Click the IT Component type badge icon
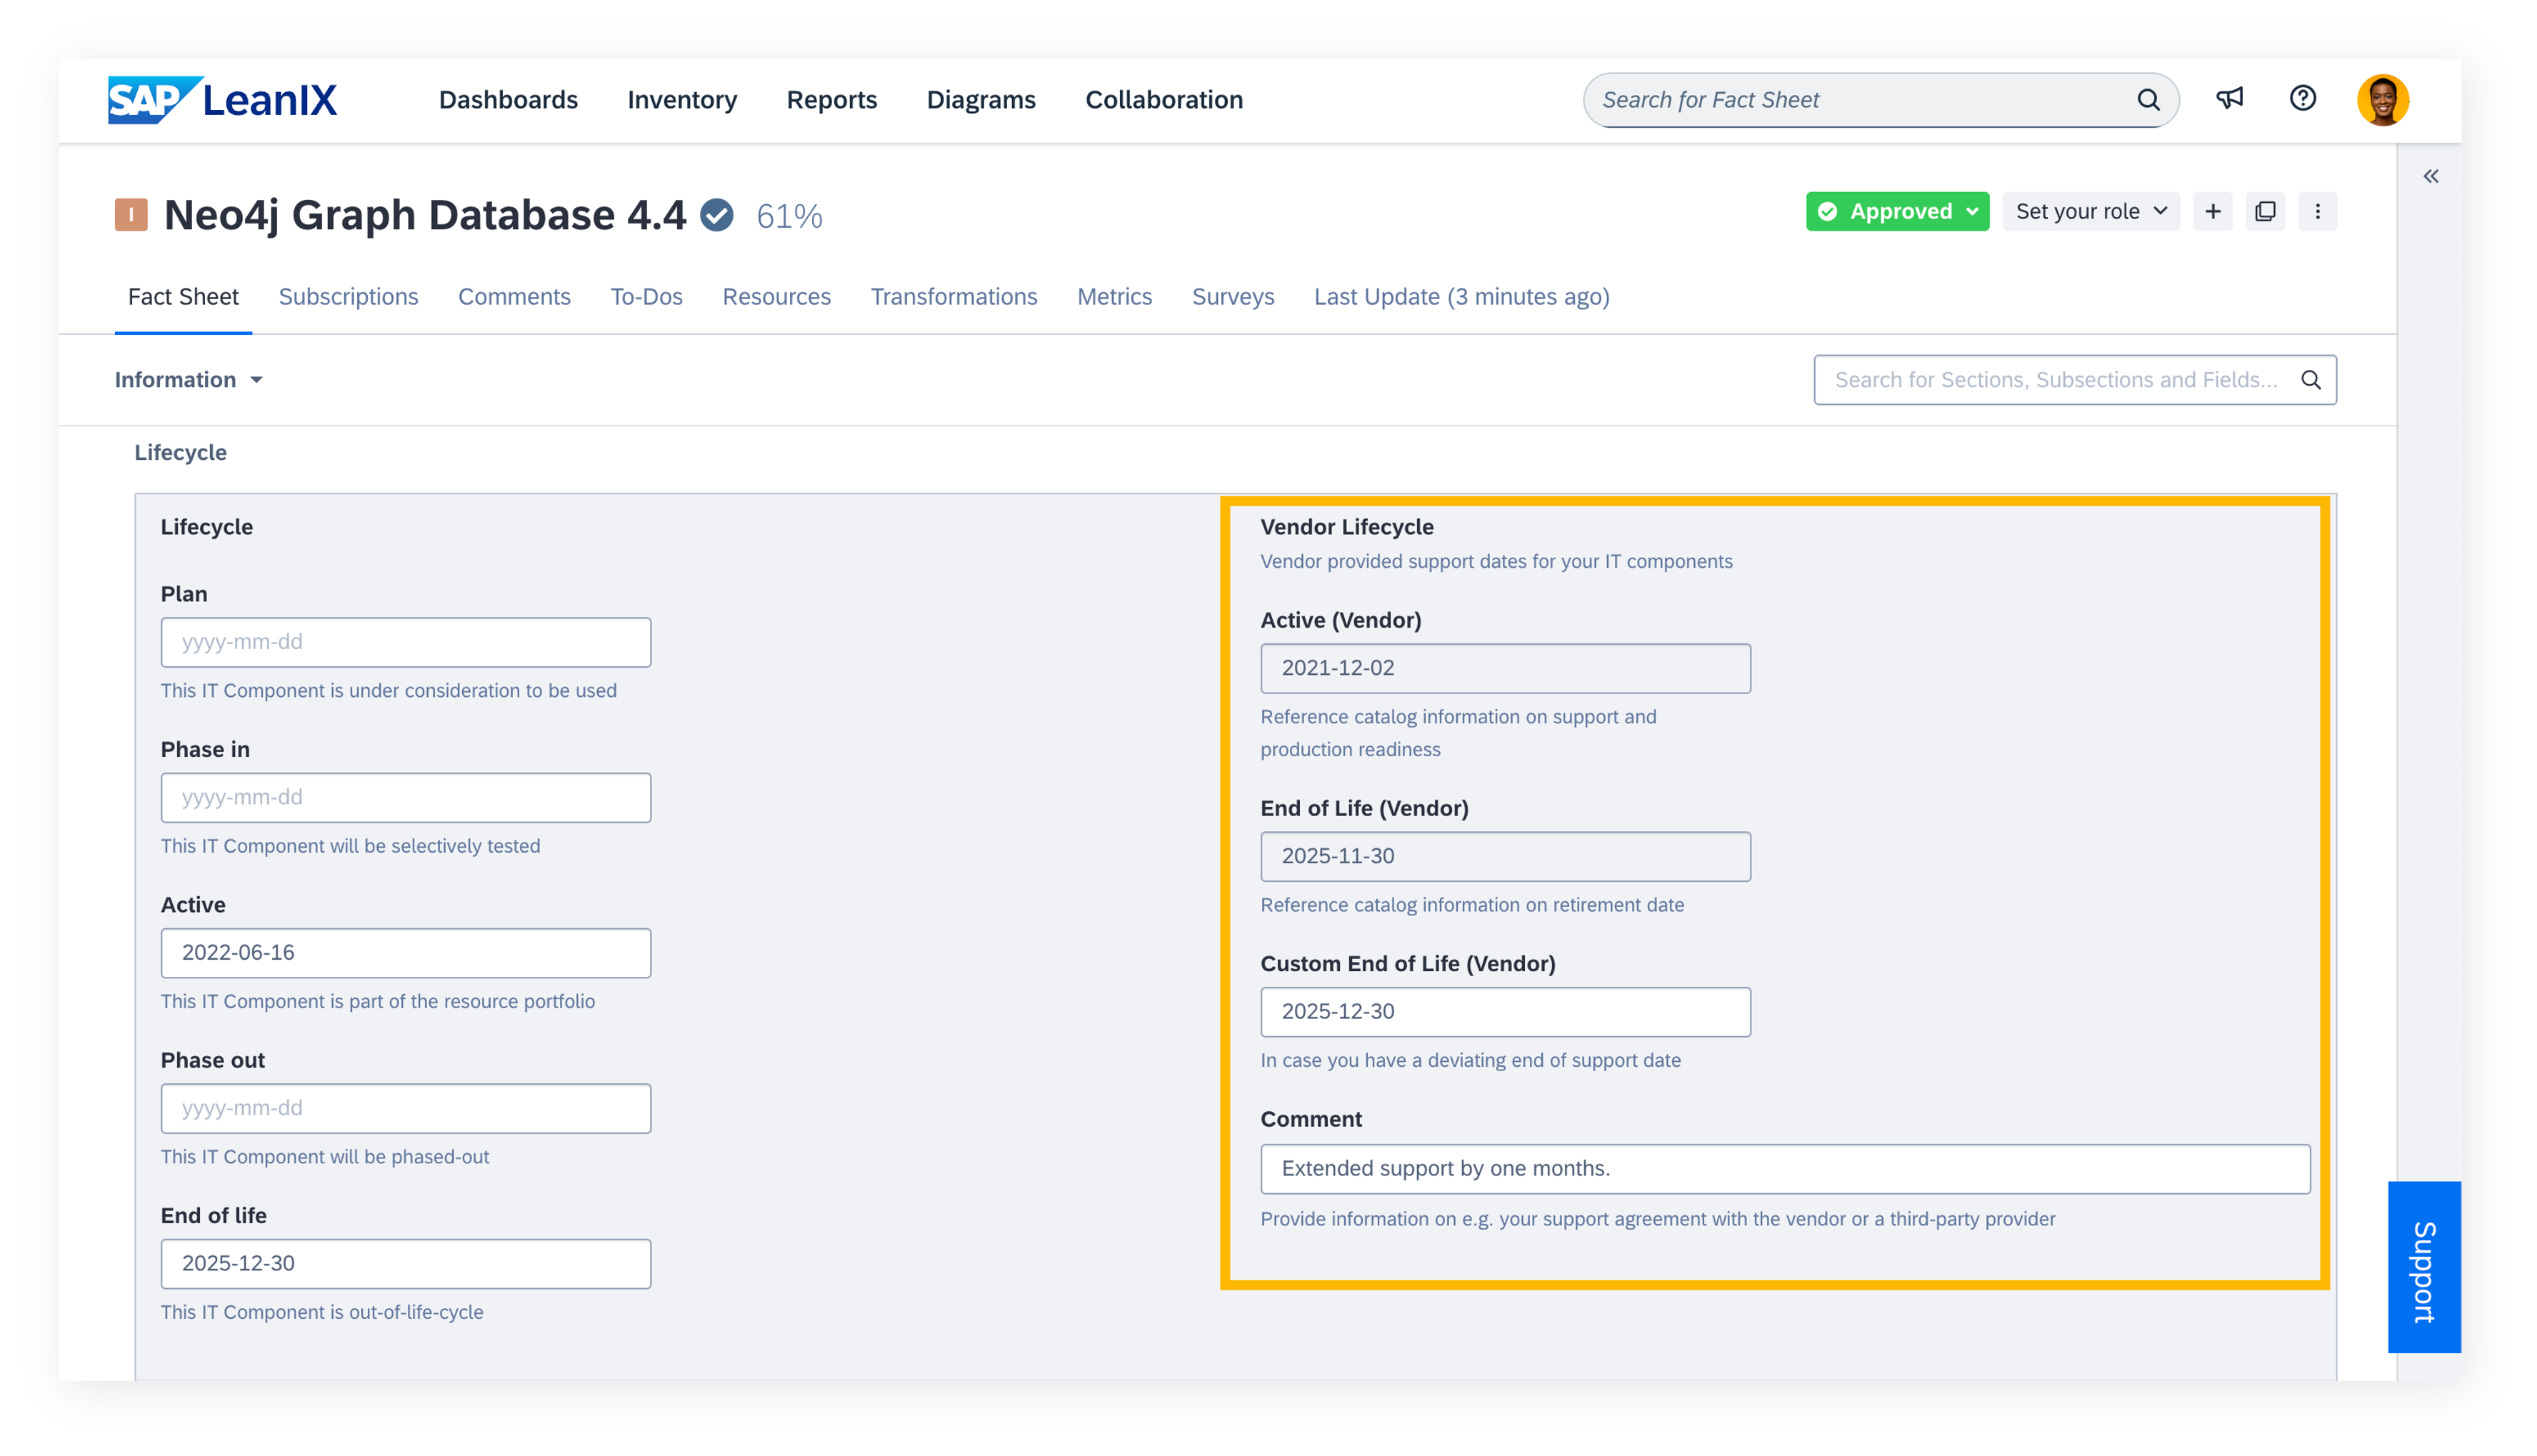2537x1456 pixels. 131,215
